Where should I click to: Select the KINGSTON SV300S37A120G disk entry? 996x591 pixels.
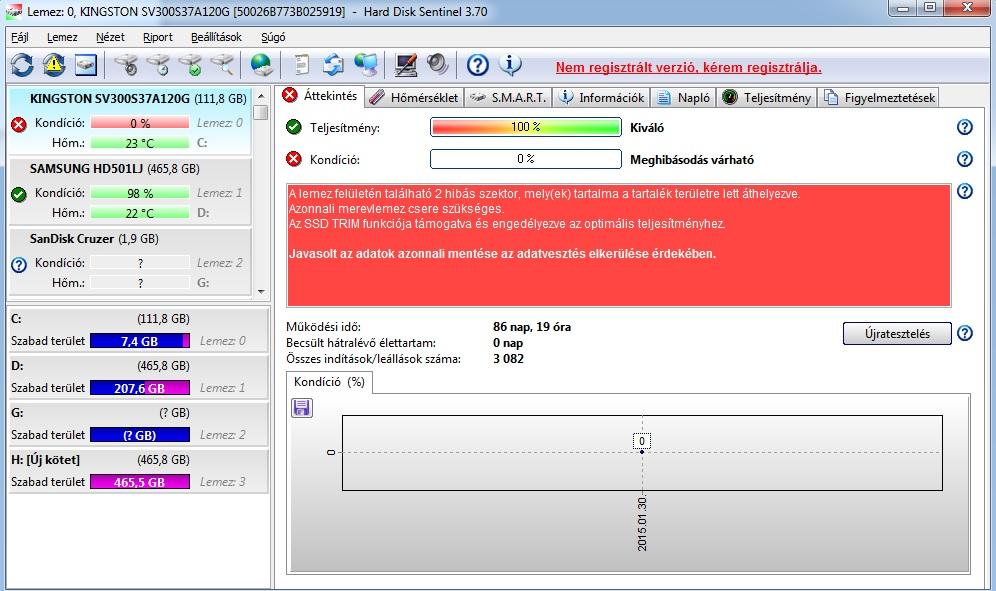pos(130,121)
